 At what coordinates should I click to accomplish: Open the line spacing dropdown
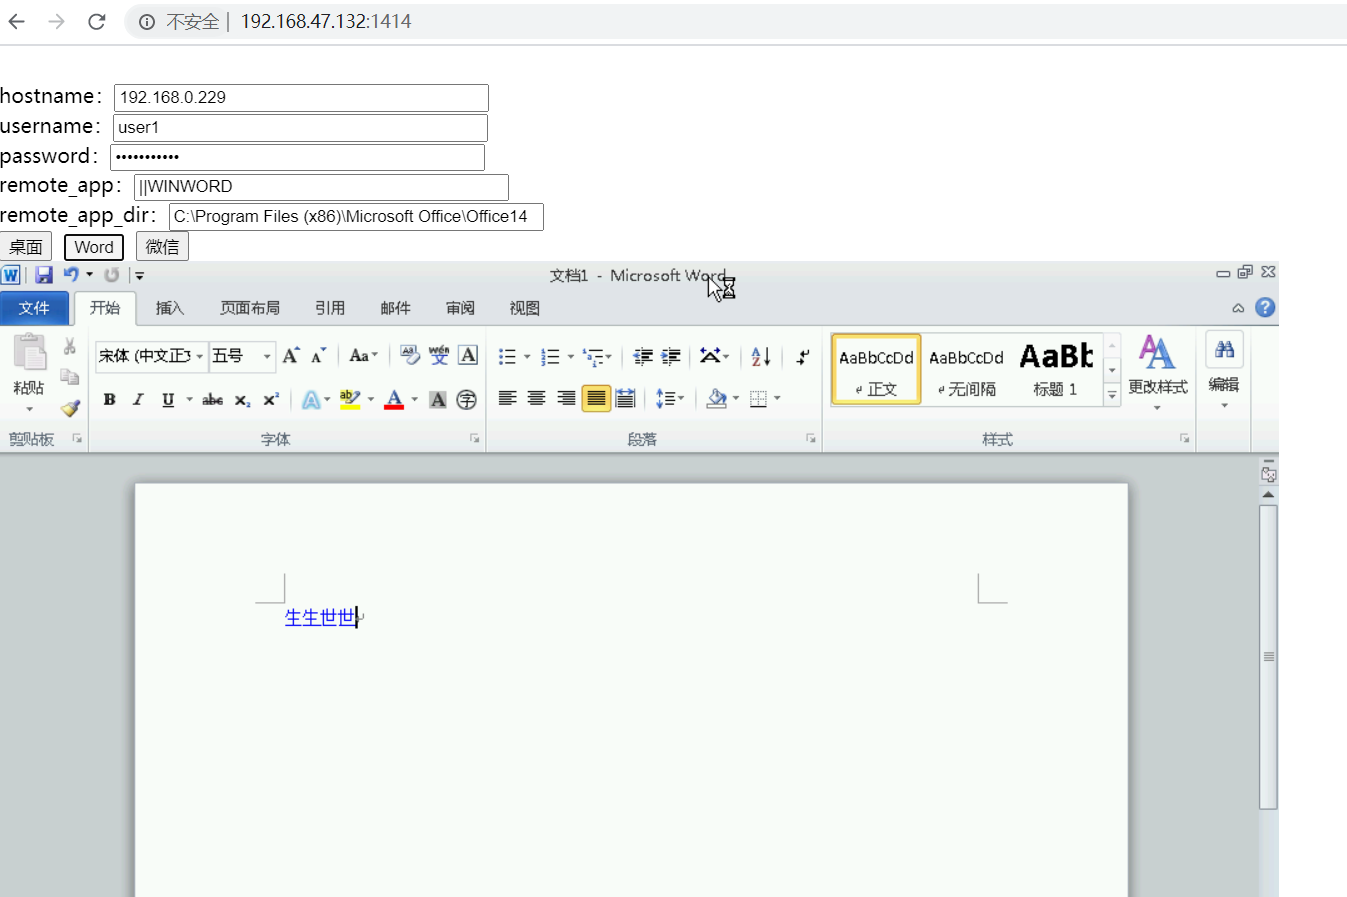(x=670, y=399)
